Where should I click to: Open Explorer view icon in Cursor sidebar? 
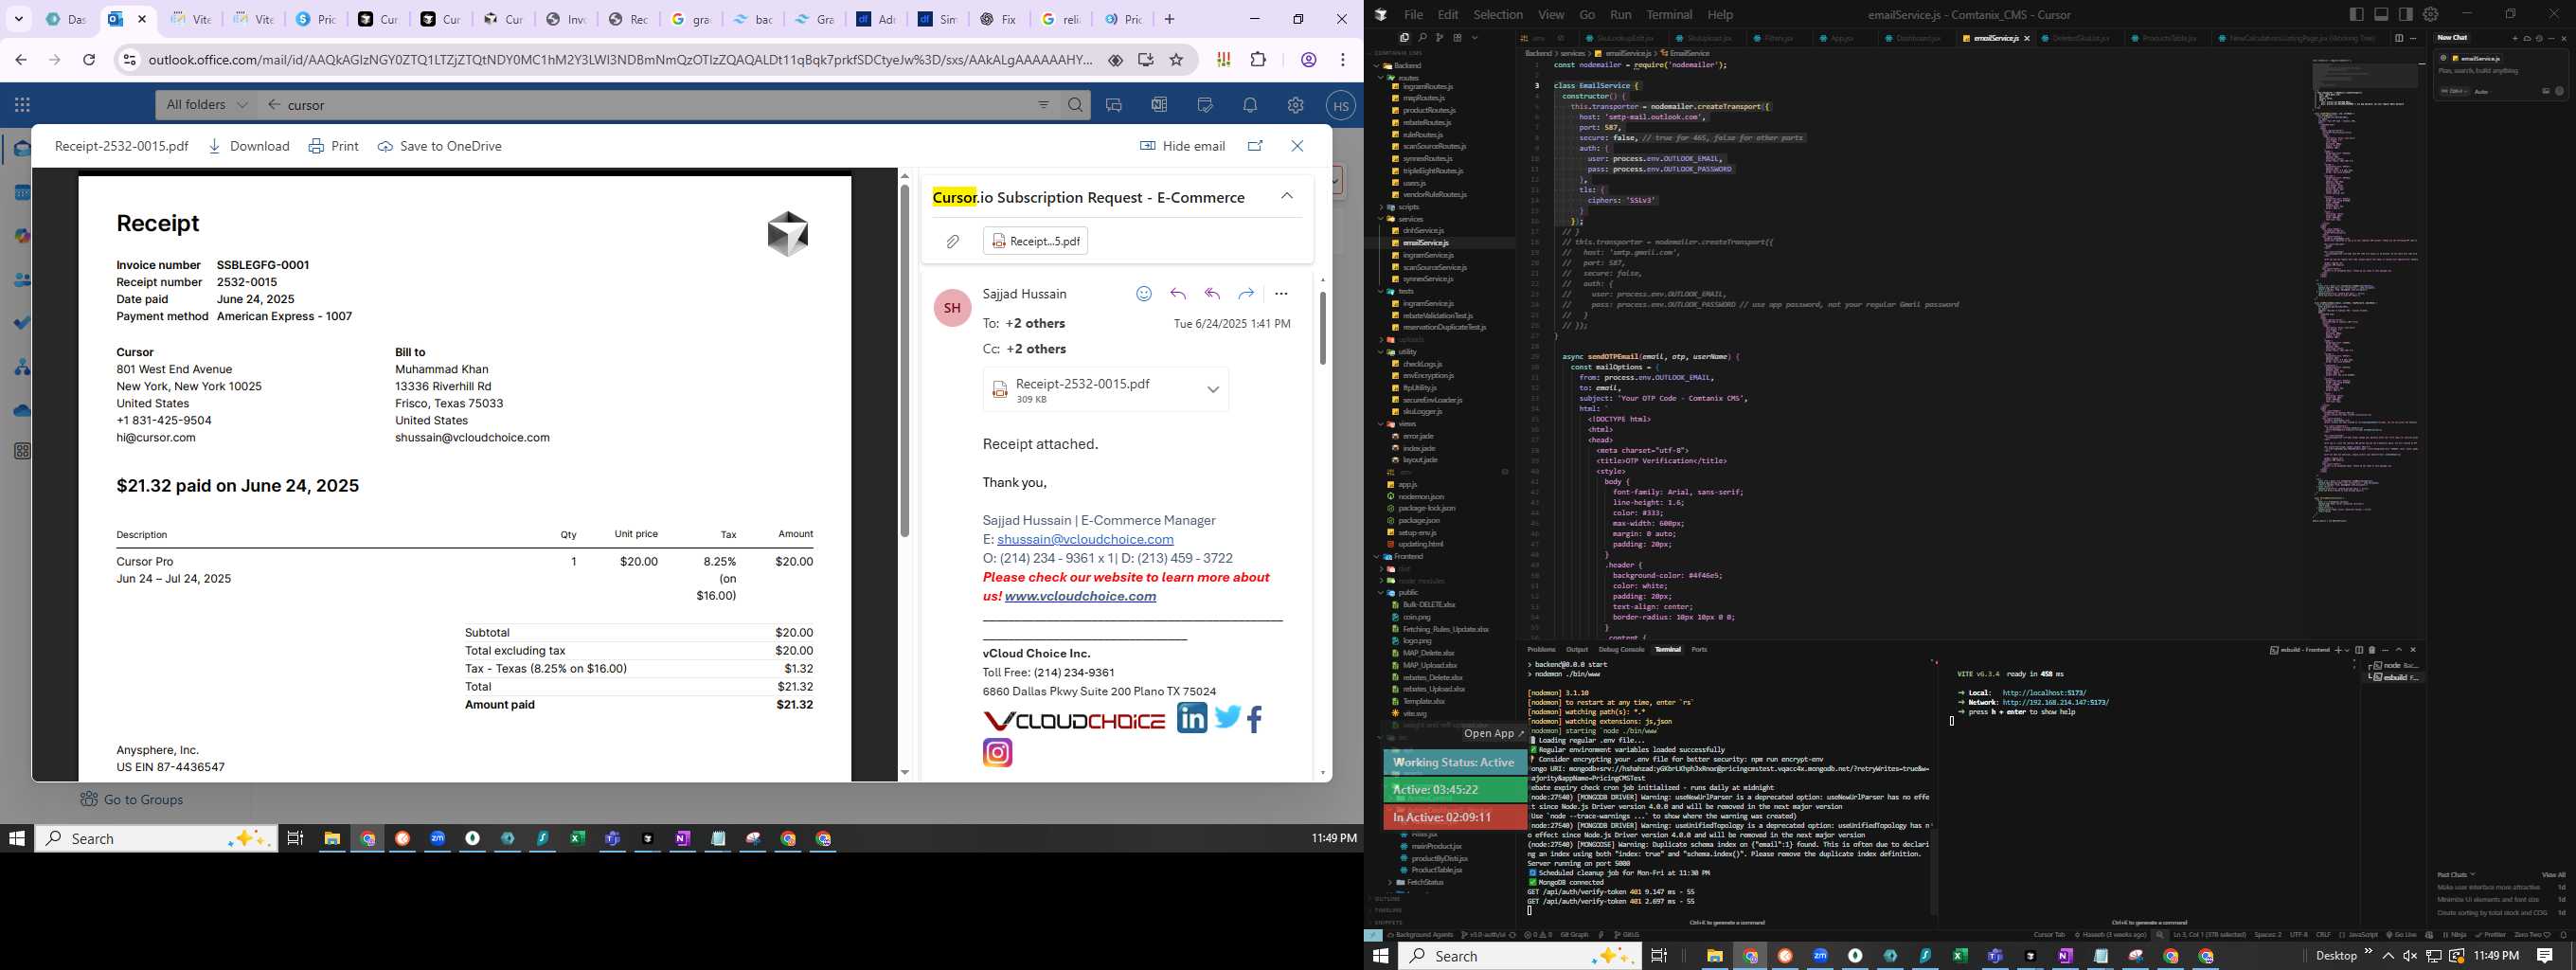(1405, 38)
